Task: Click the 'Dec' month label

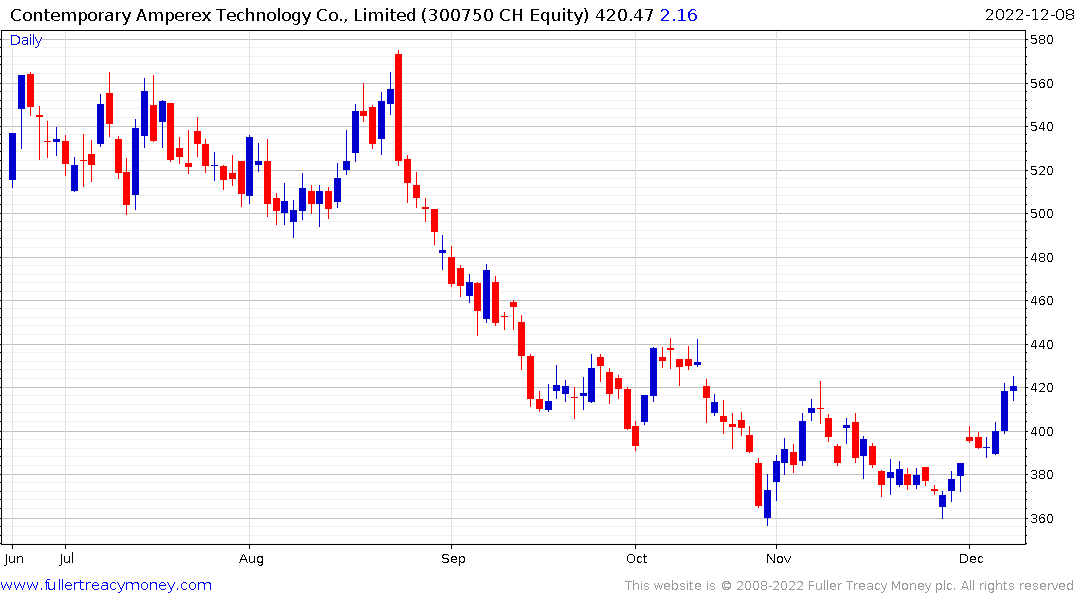Action: pyautogui.click(x=971, y=559)
